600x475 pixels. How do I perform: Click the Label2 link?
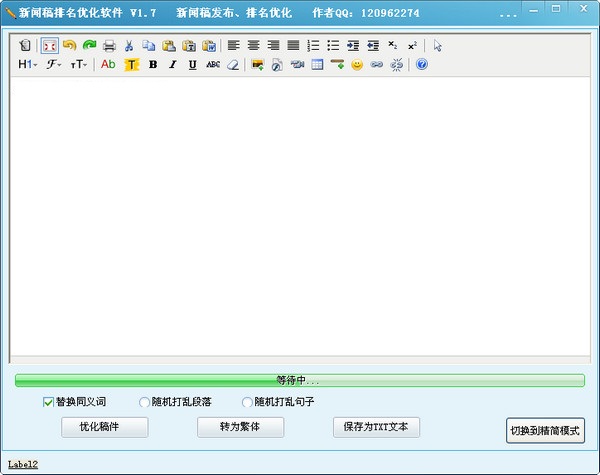(23, 465)
